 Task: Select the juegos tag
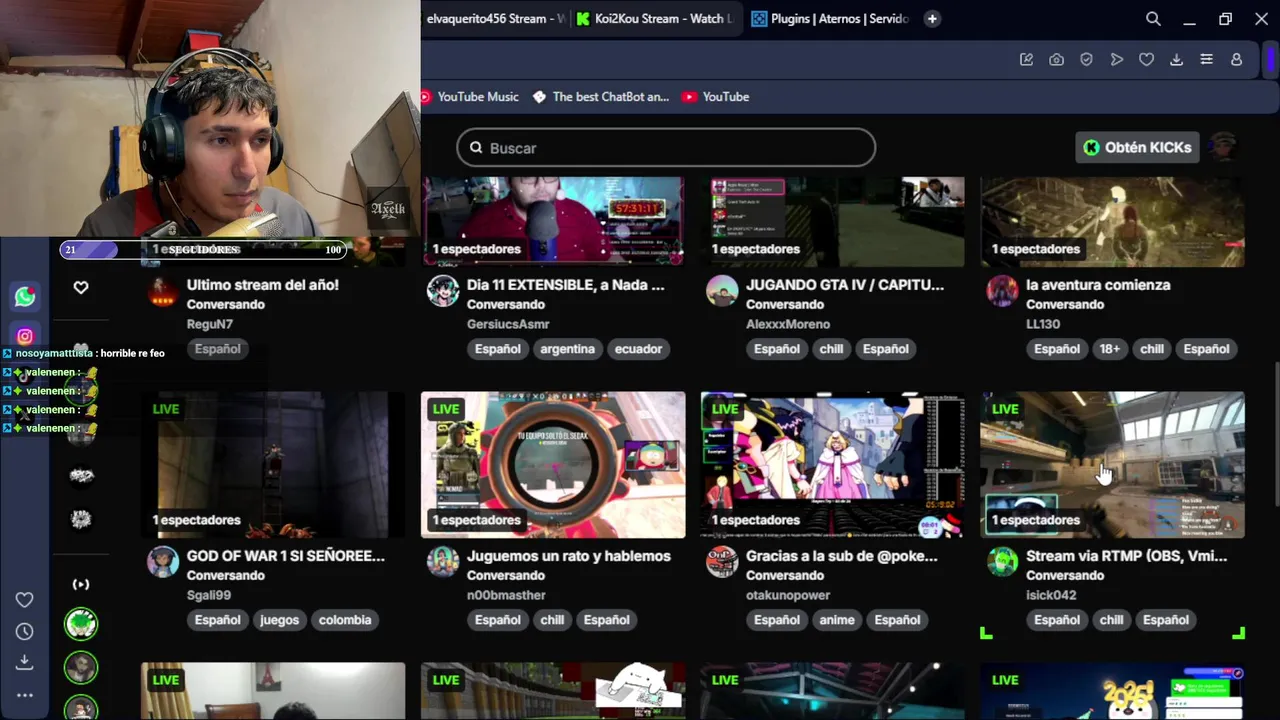click(x=280, y=620)
